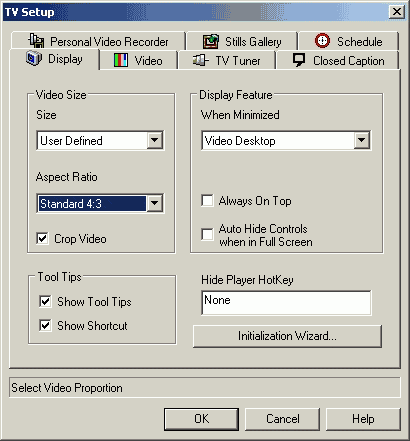Open the When Minimized Video Desktop dropdown
Screen dimensions: 410x441
[362, 140]
